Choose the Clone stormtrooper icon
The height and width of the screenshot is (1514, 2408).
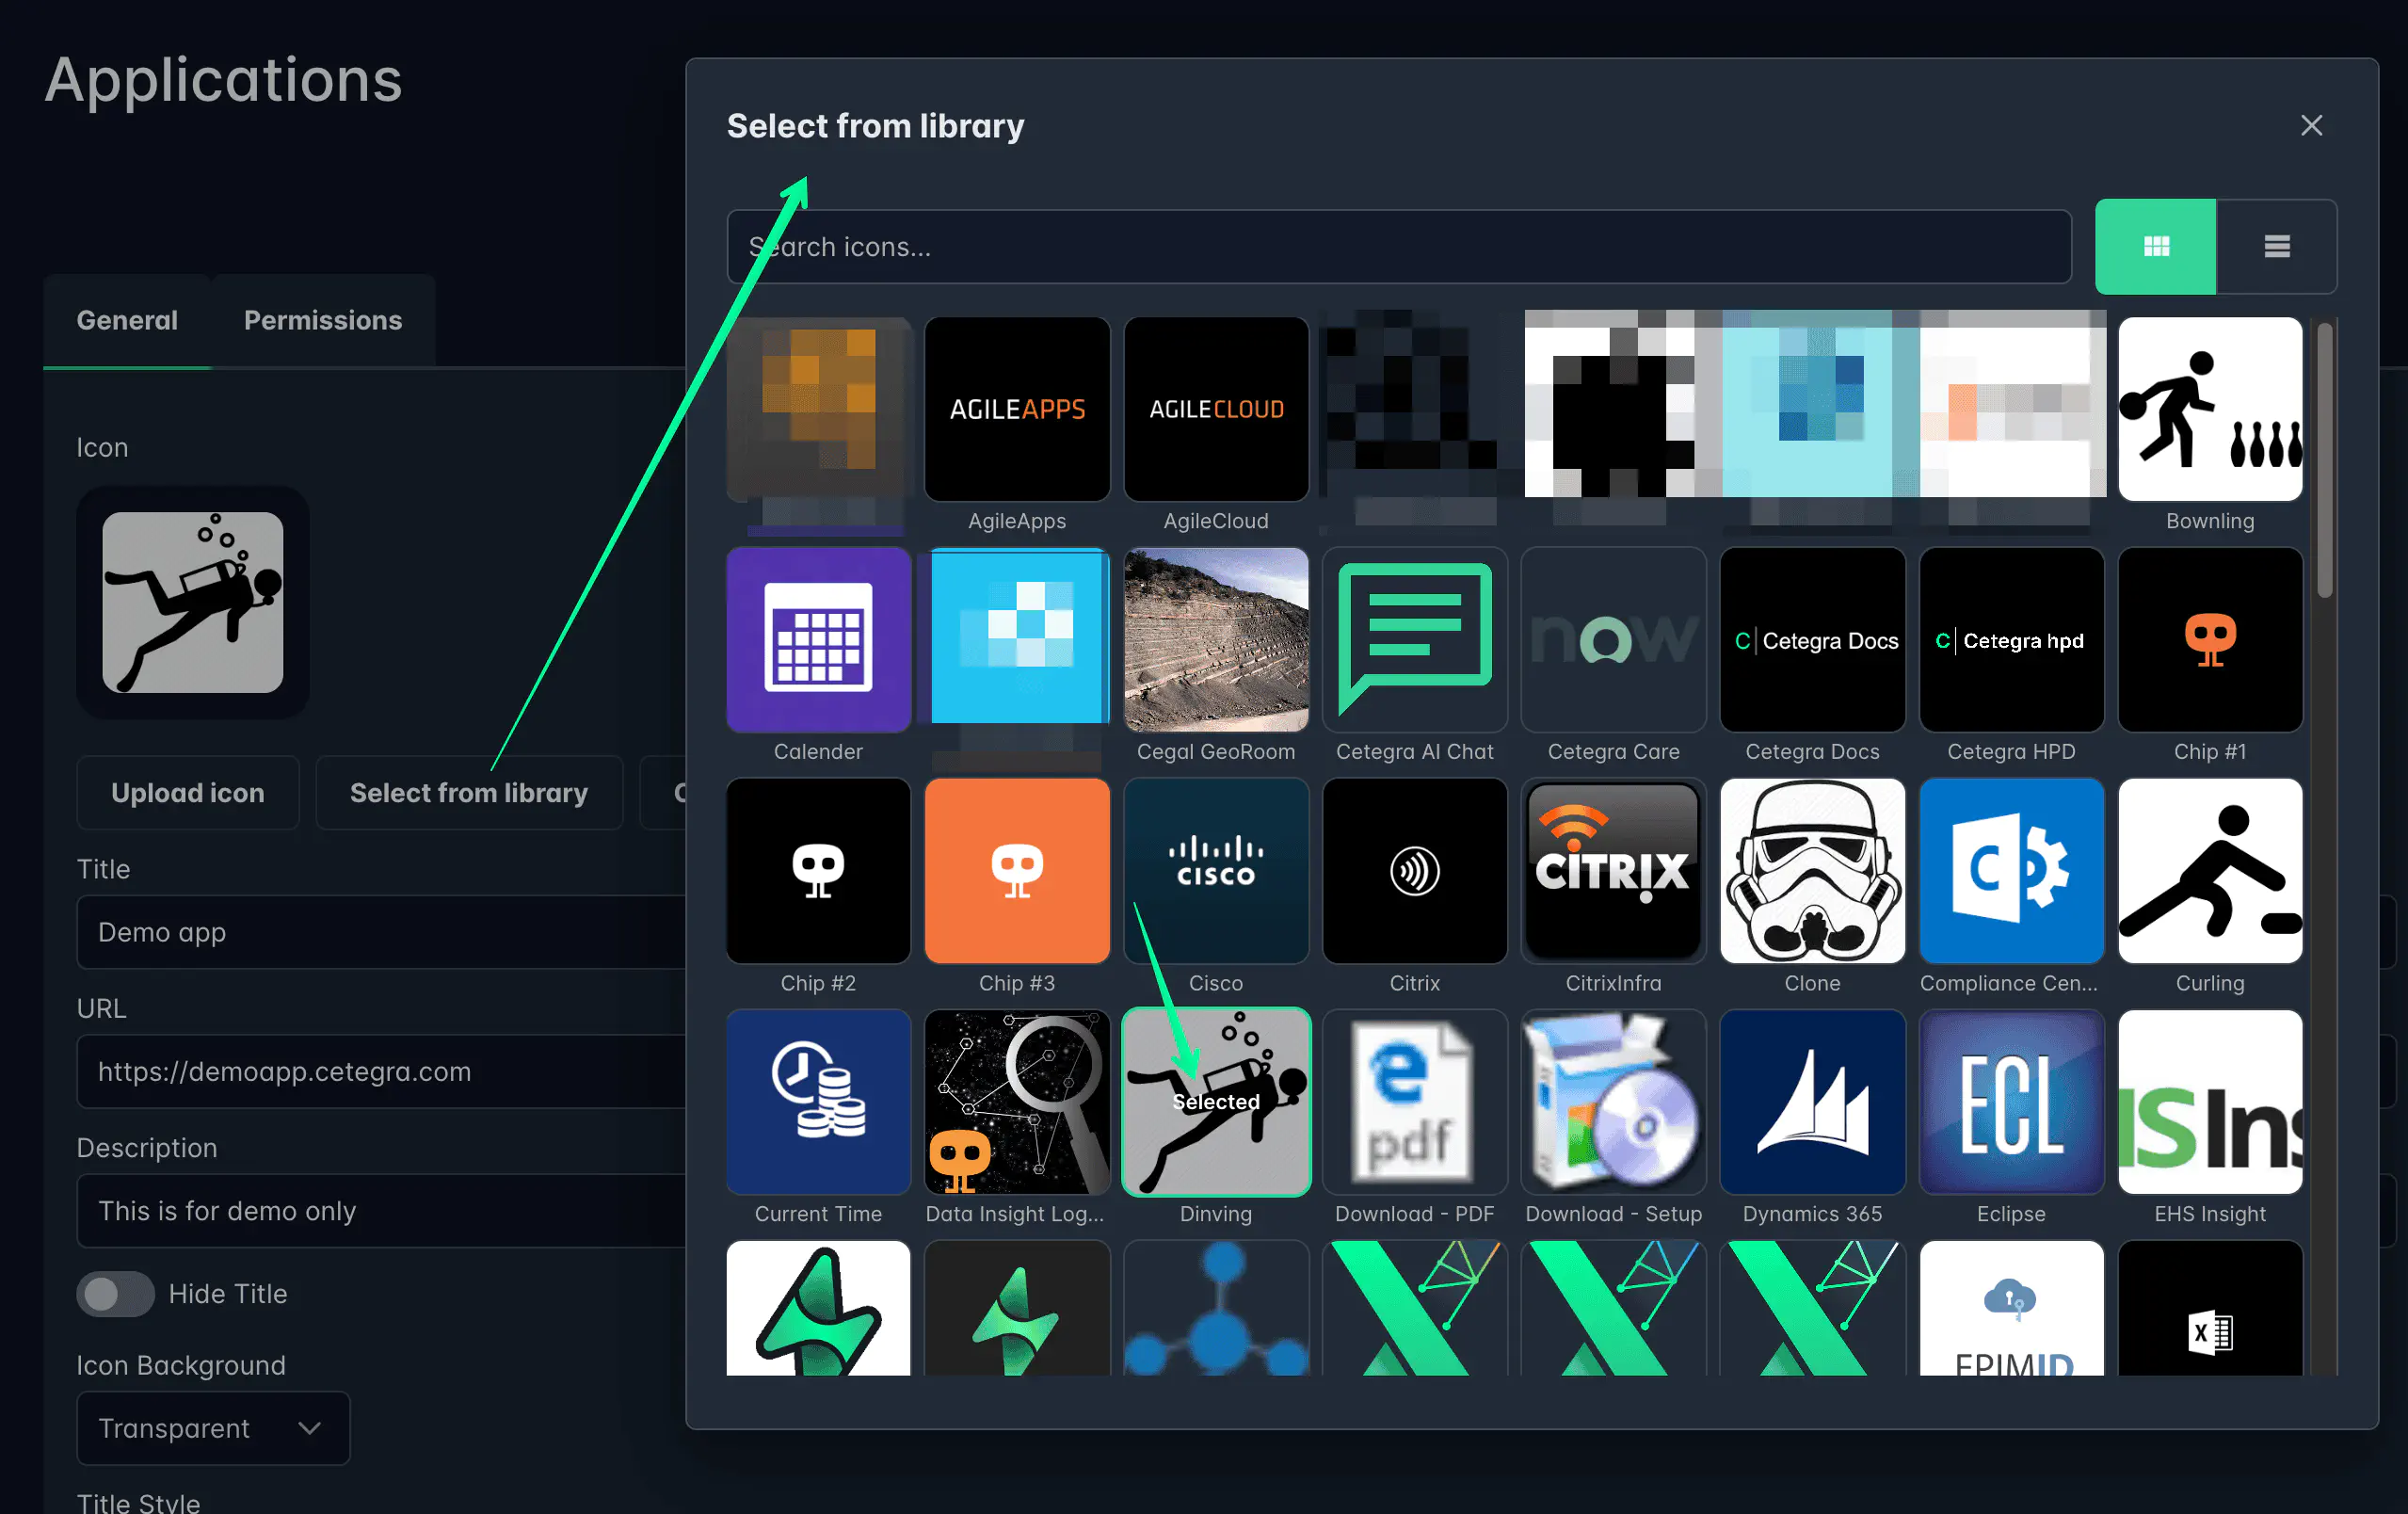(1811, 870)
